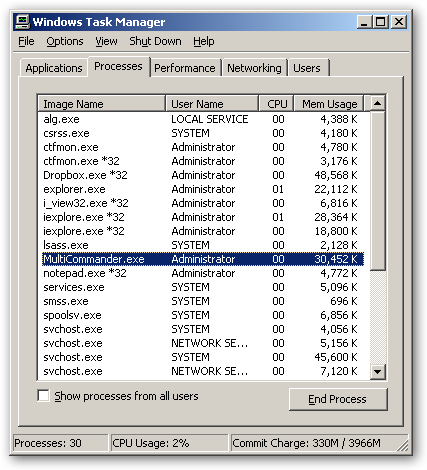Open the File menu
Screen dimensions: 427x470
[x=26, y=41]
